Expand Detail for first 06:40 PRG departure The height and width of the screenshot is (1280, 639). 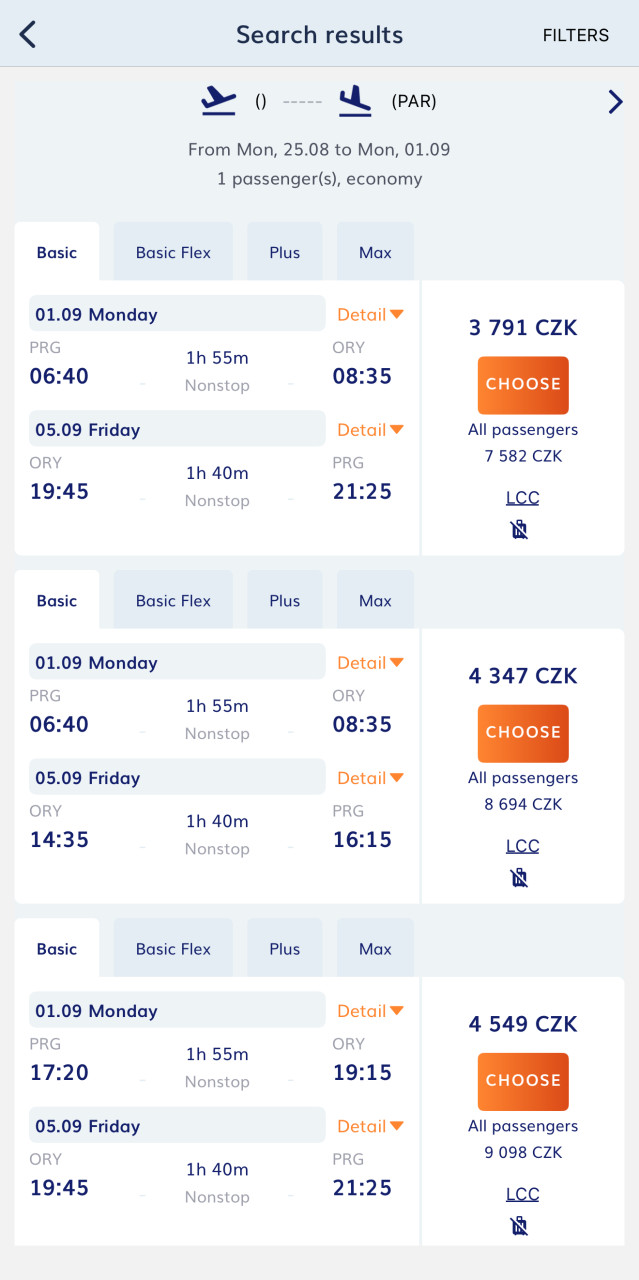point(370,314)
